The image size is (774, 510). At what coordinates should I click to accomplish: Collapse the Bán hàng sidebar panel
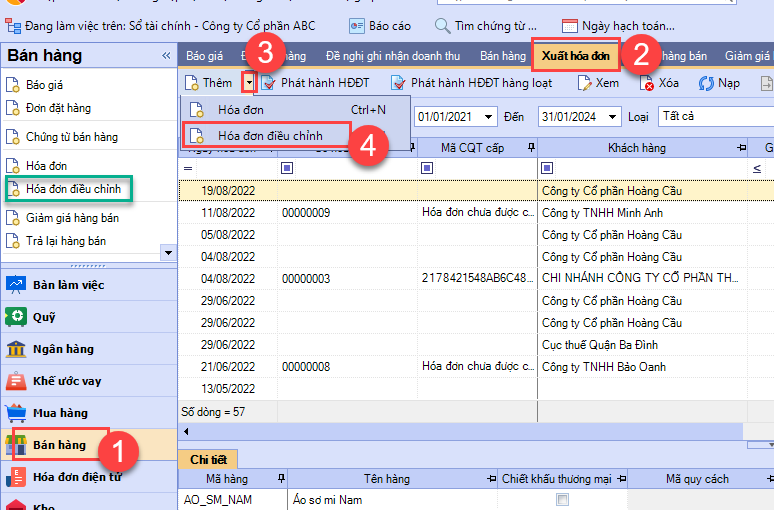[166, 56]
